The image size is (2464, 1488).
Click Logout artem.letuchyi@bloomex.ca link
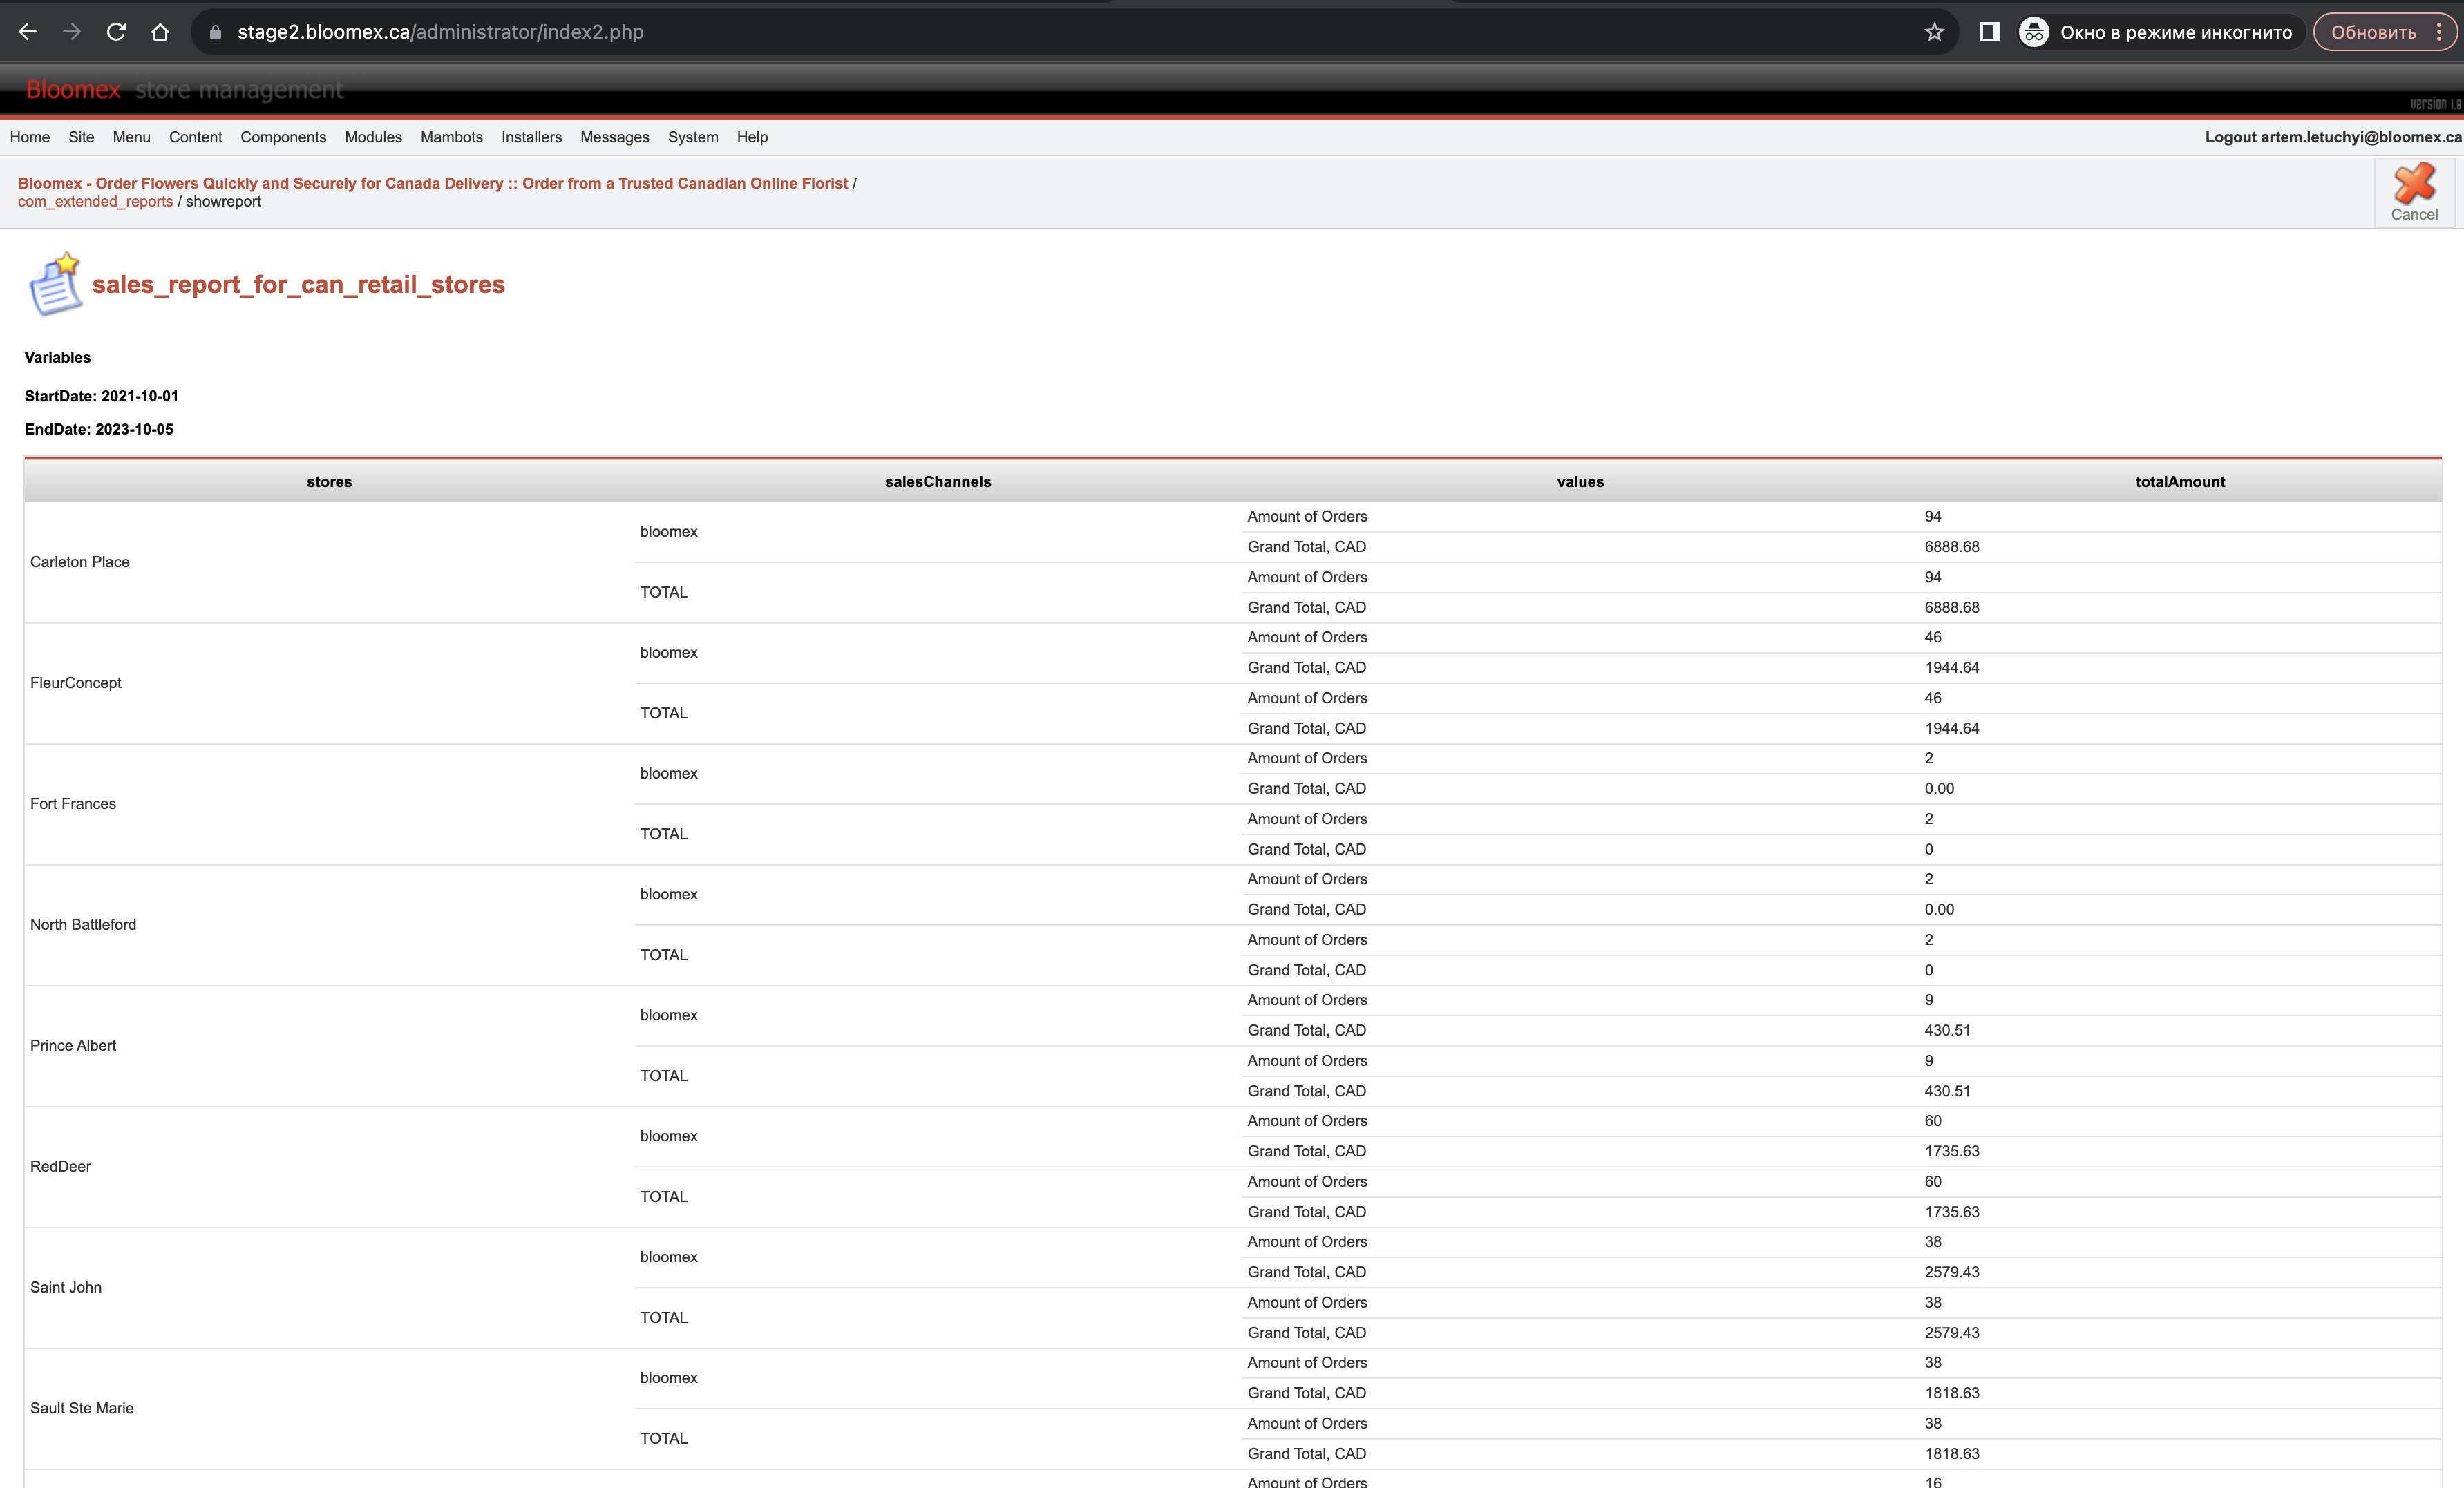(x=2333, y=137)
